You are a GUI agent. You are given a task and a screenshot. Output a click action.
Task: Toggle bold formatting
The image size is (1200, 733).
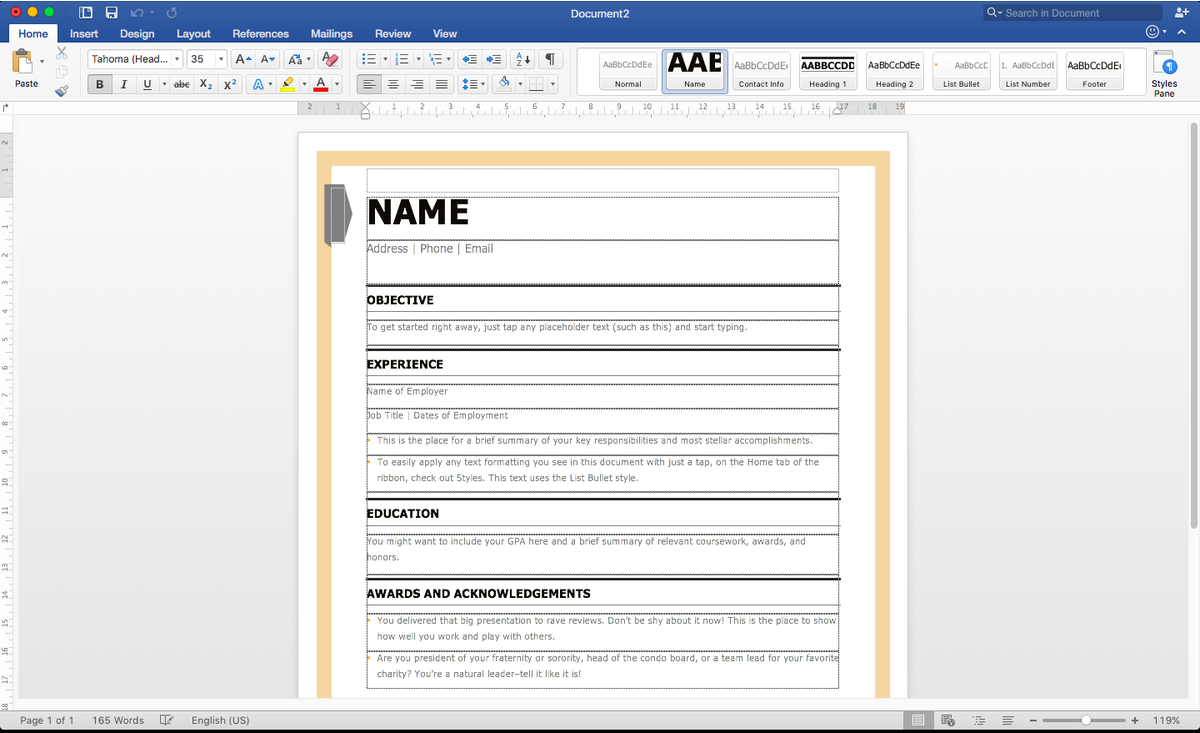click(99, 84)
